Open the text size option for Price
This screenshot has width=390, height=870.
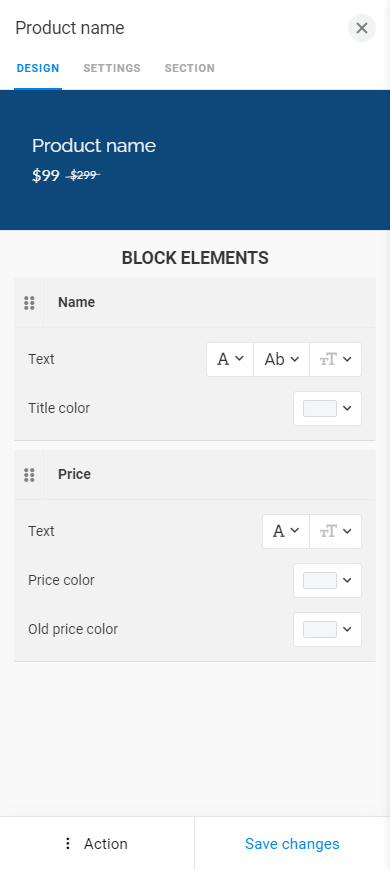(335, 532)
